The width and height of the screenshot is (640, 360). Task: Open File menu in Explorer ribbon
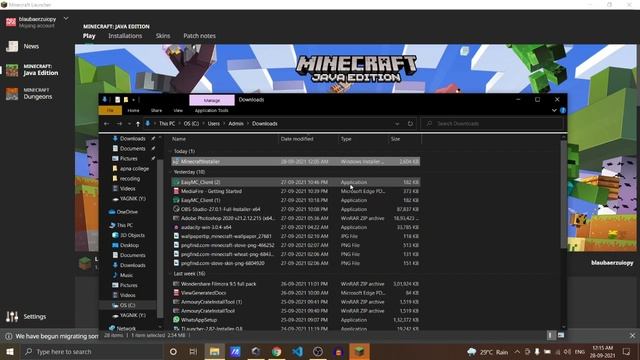(x=110, y=111)
